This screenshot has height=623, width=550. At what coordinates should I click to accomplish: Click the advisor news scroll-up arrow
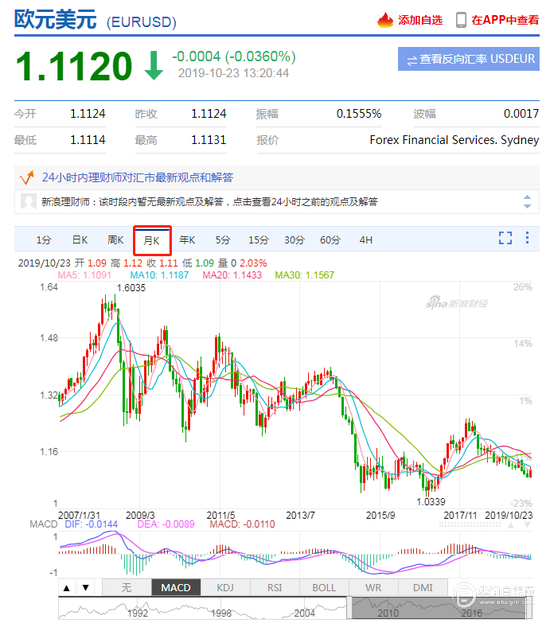(x=527, y=197)
